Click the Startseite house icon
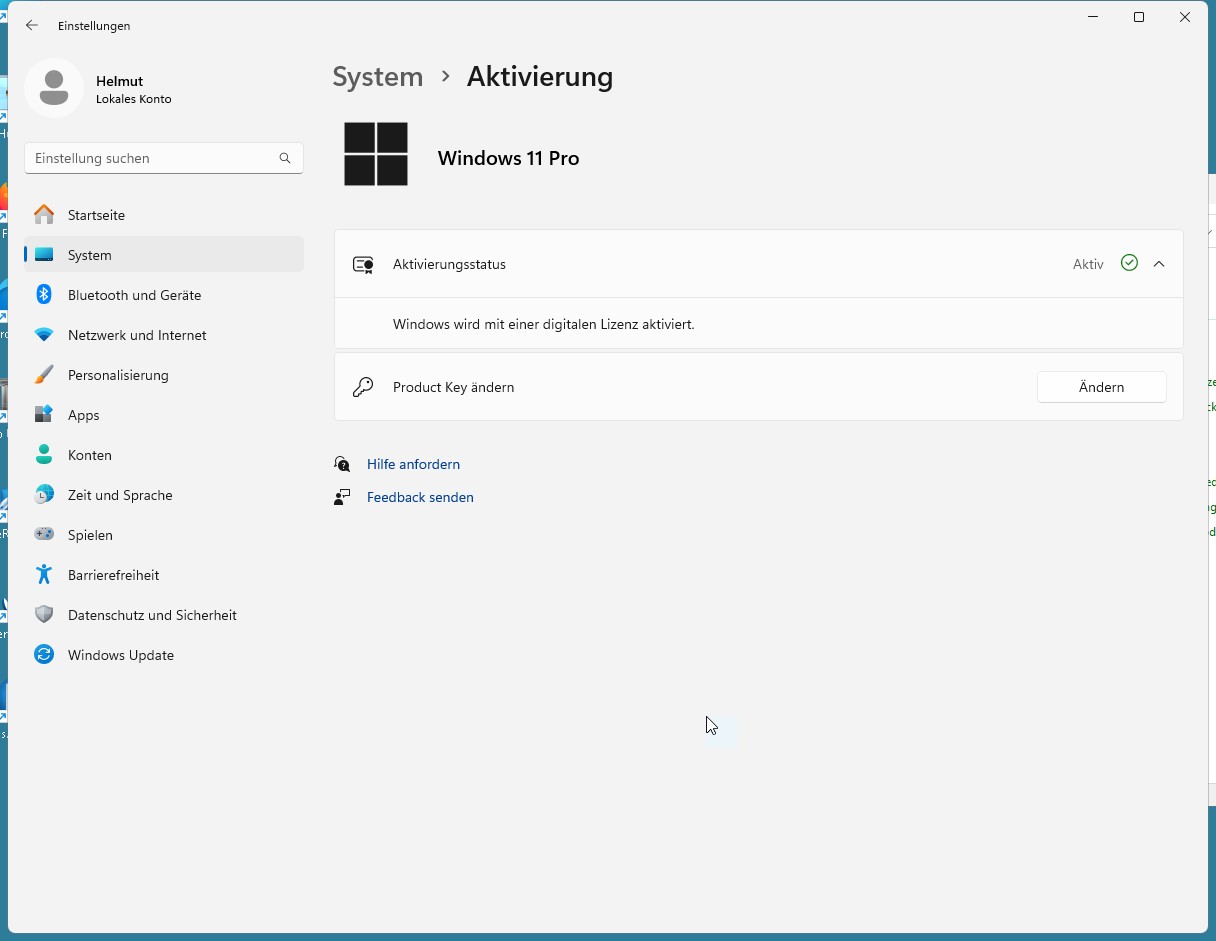This screenshot has height=941, width=1216. (44, 215)
